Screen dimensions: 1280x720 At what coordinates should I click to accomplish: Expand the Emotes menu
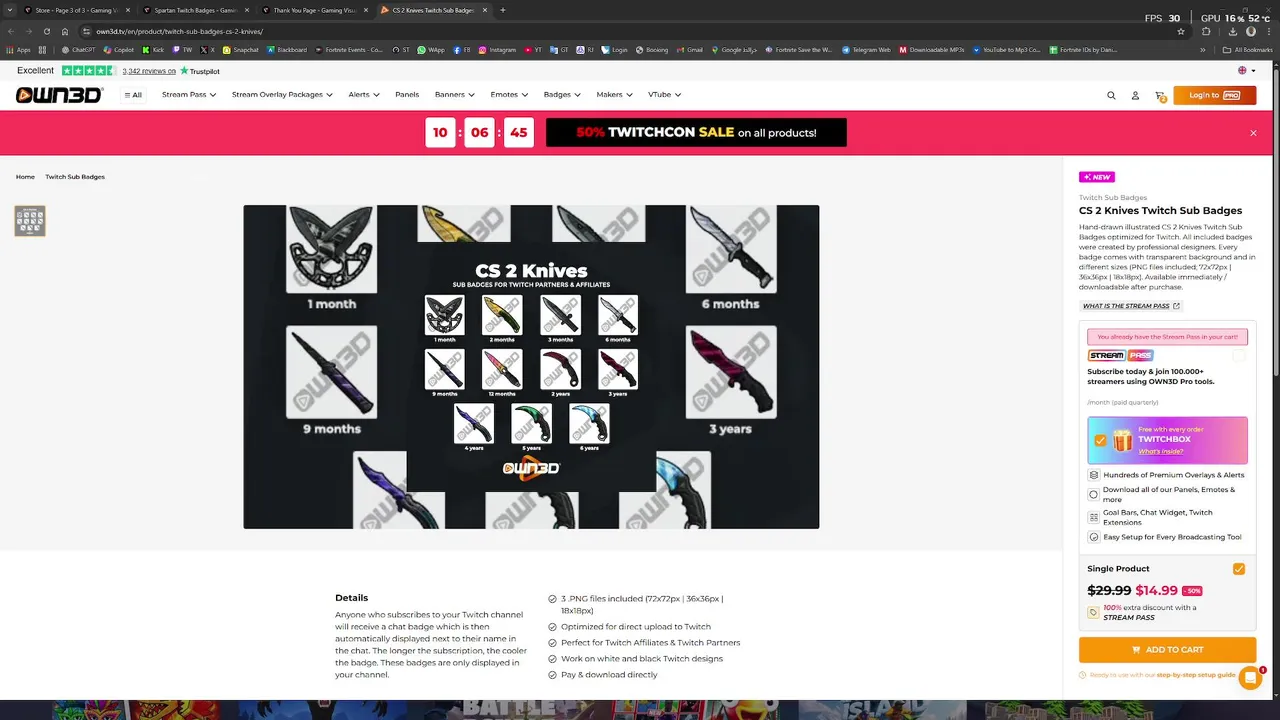(x=508, y=95)
